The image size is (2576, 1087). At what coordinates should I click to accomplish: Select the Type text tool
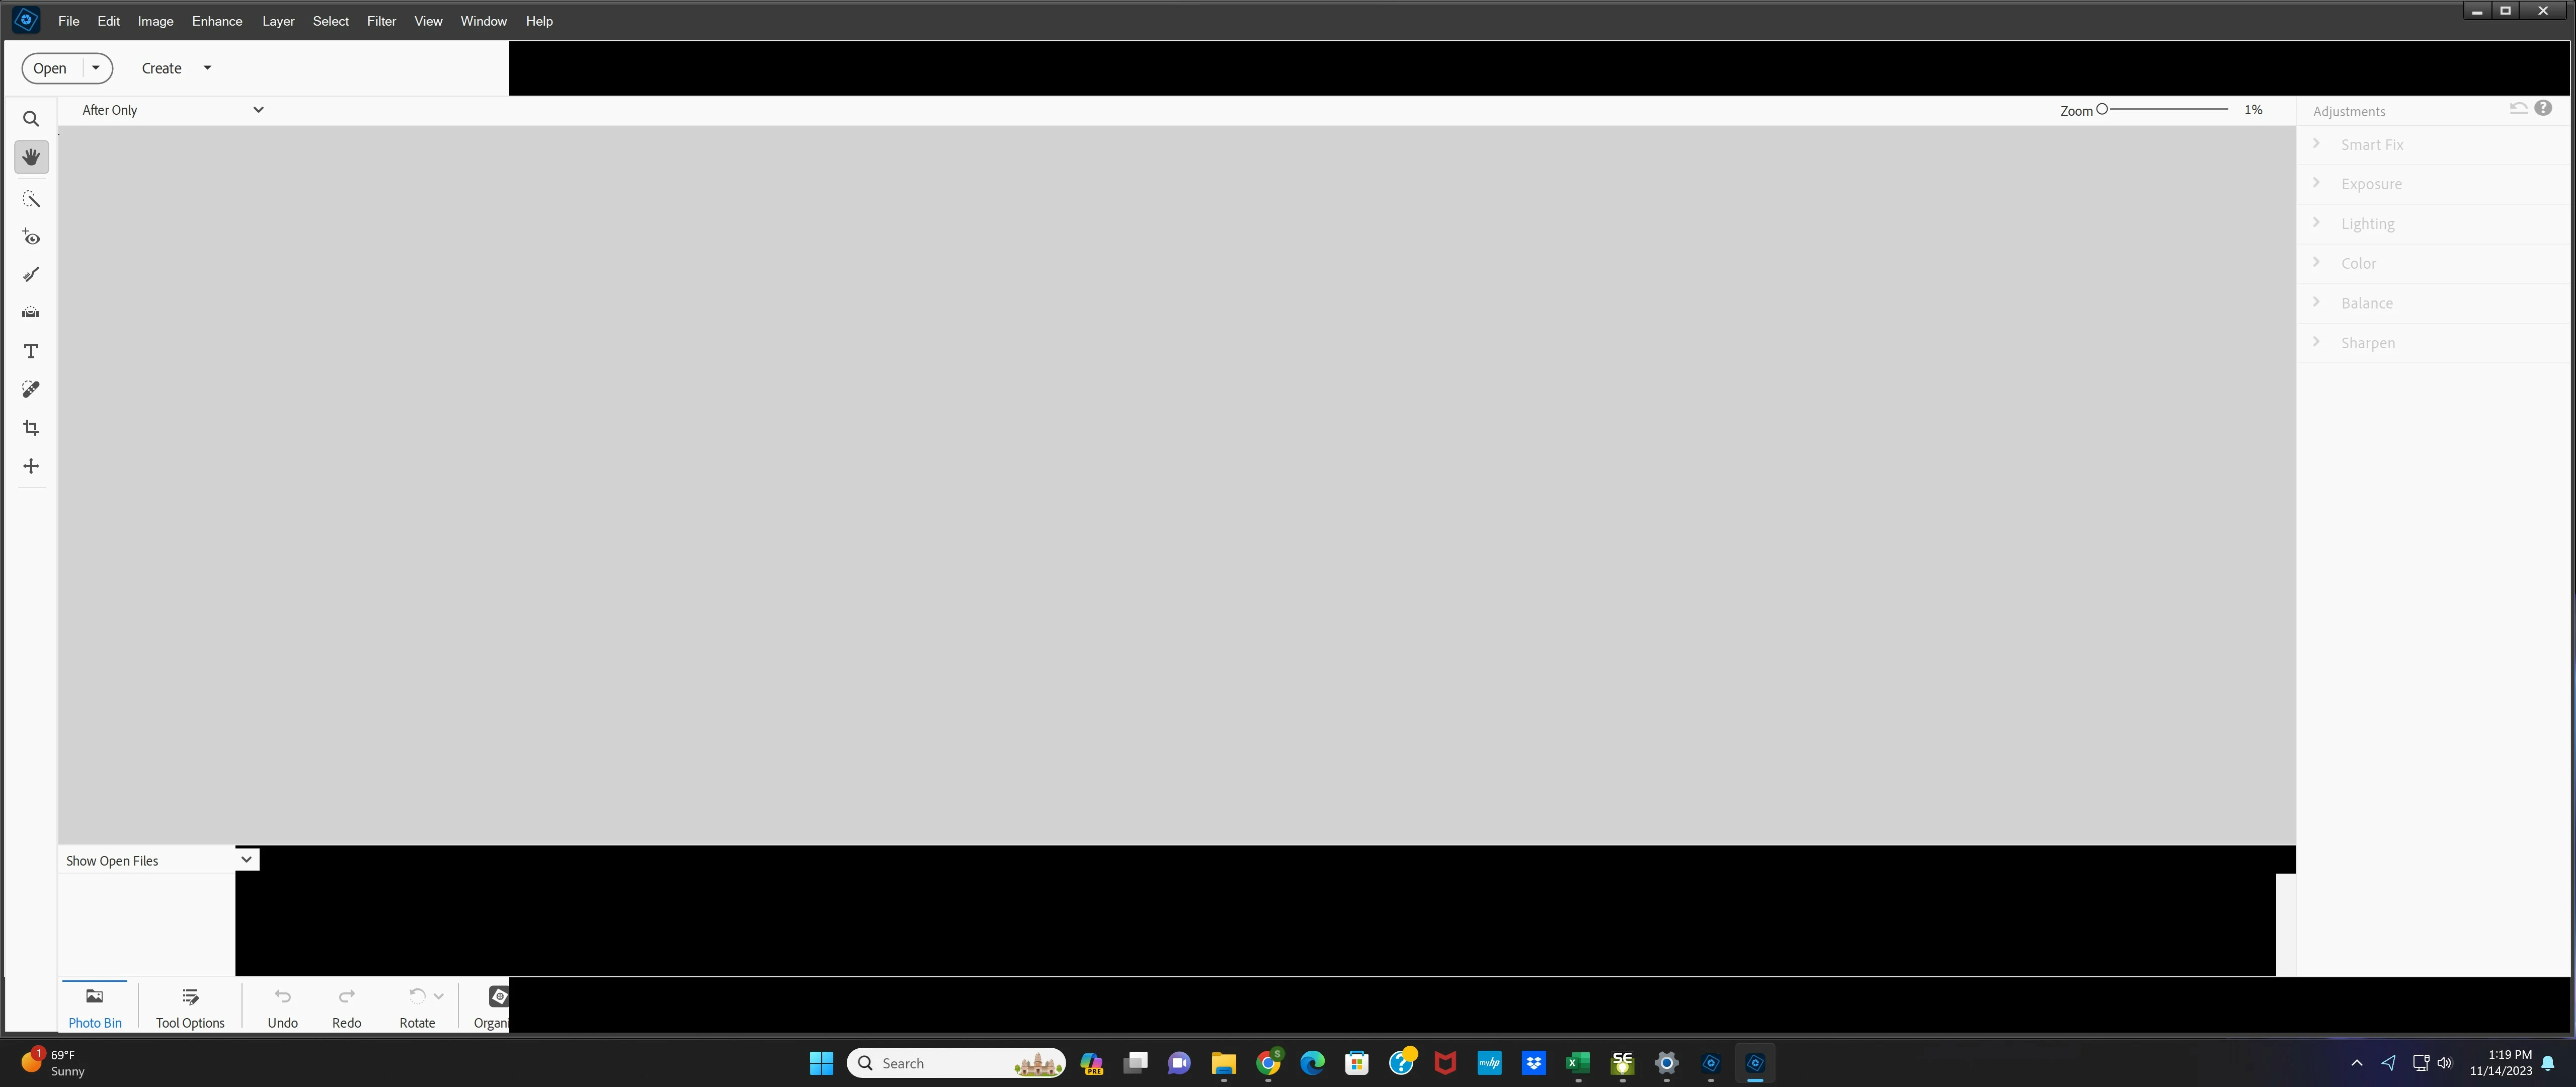31,351
